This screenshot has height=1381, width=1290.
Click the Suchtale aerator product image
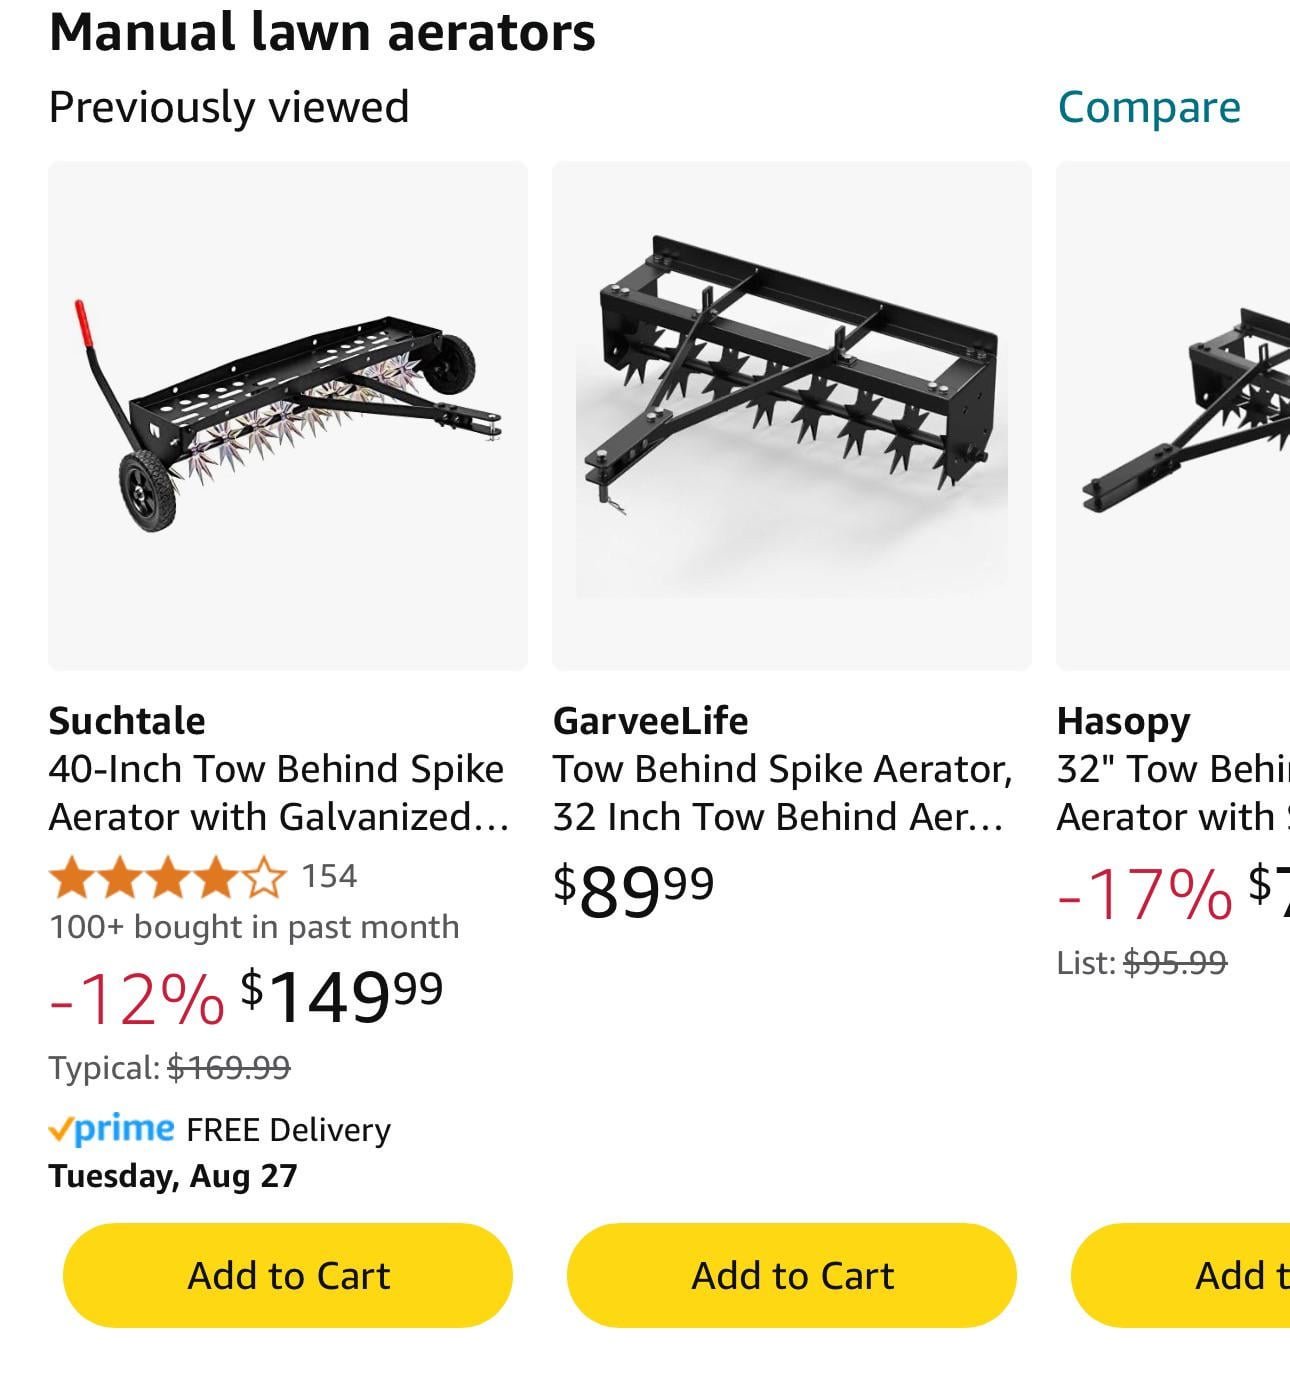click(x=288, y=416)
